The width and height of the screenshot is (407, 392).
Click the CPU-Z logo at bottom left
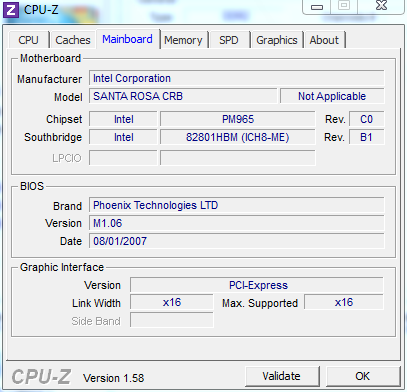[x=41, y=377]
